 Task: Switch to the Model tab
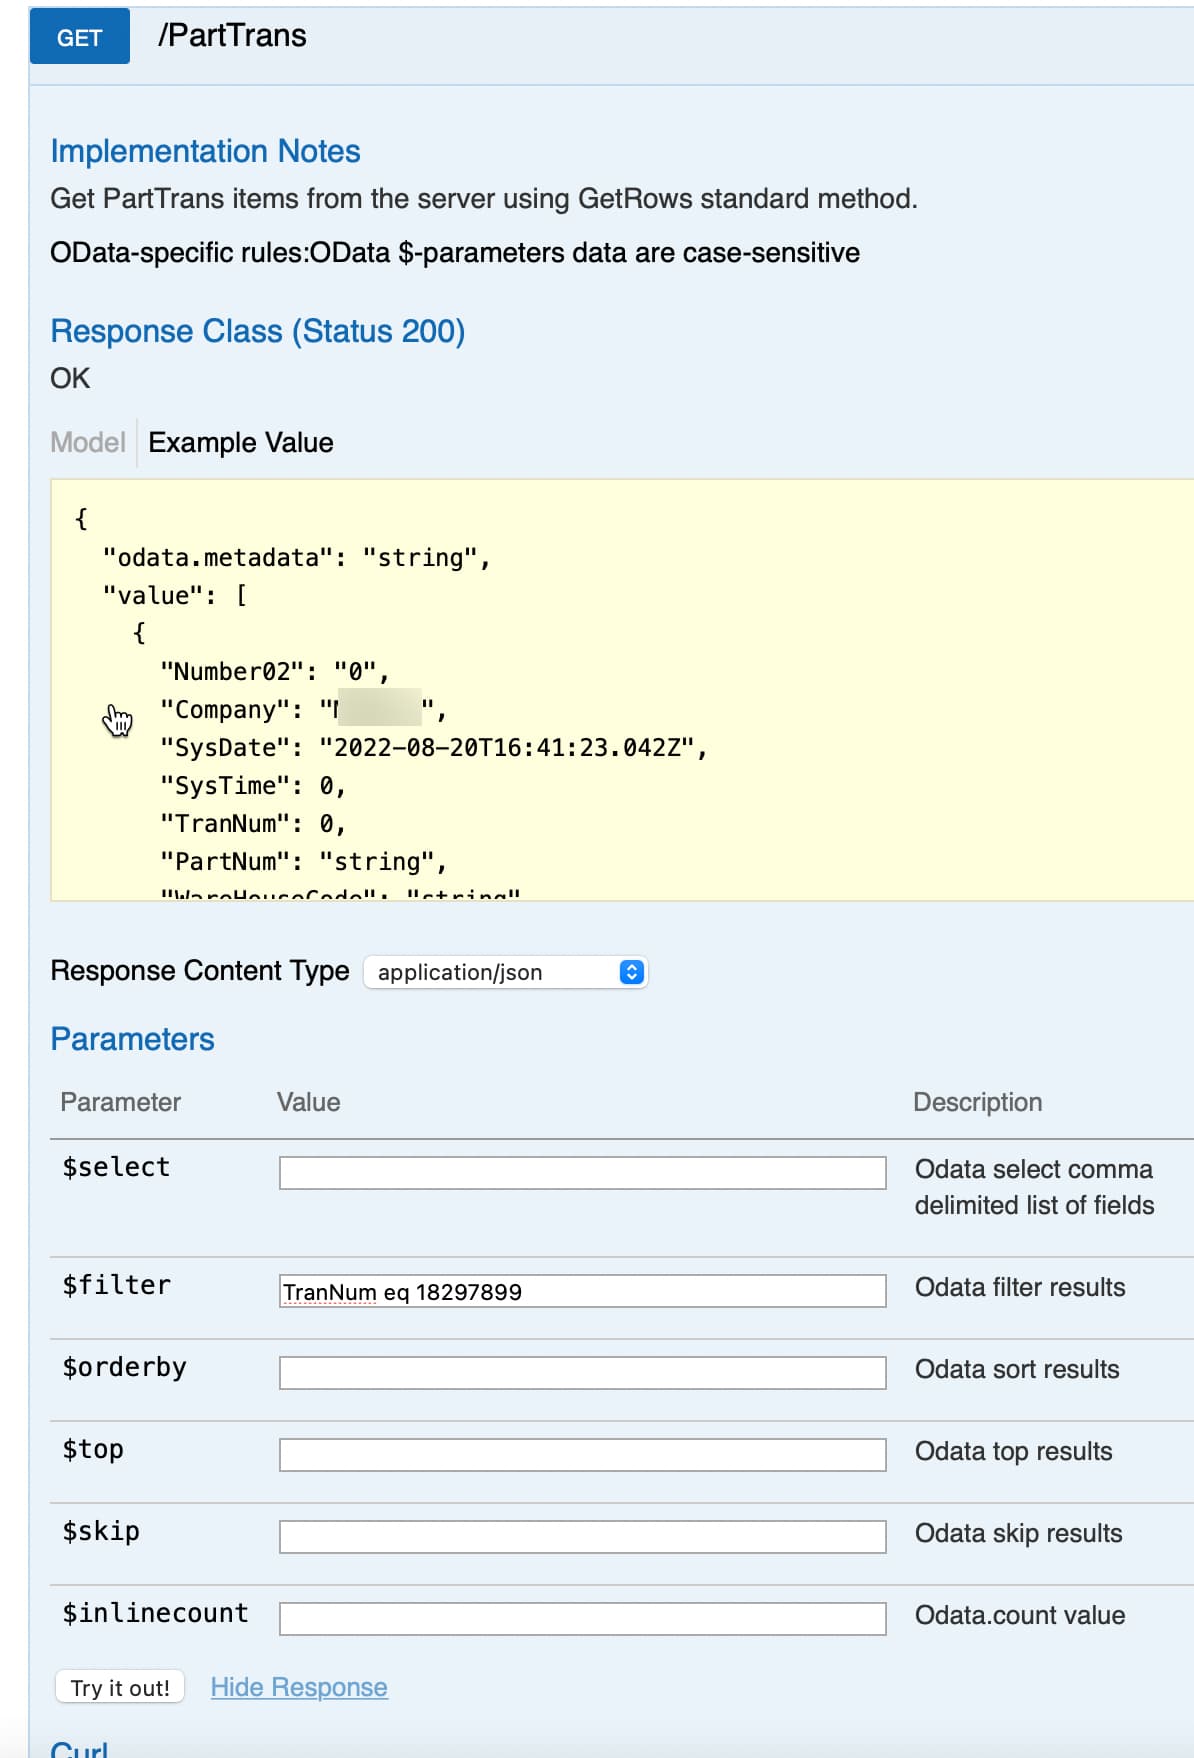pos(88,442)
